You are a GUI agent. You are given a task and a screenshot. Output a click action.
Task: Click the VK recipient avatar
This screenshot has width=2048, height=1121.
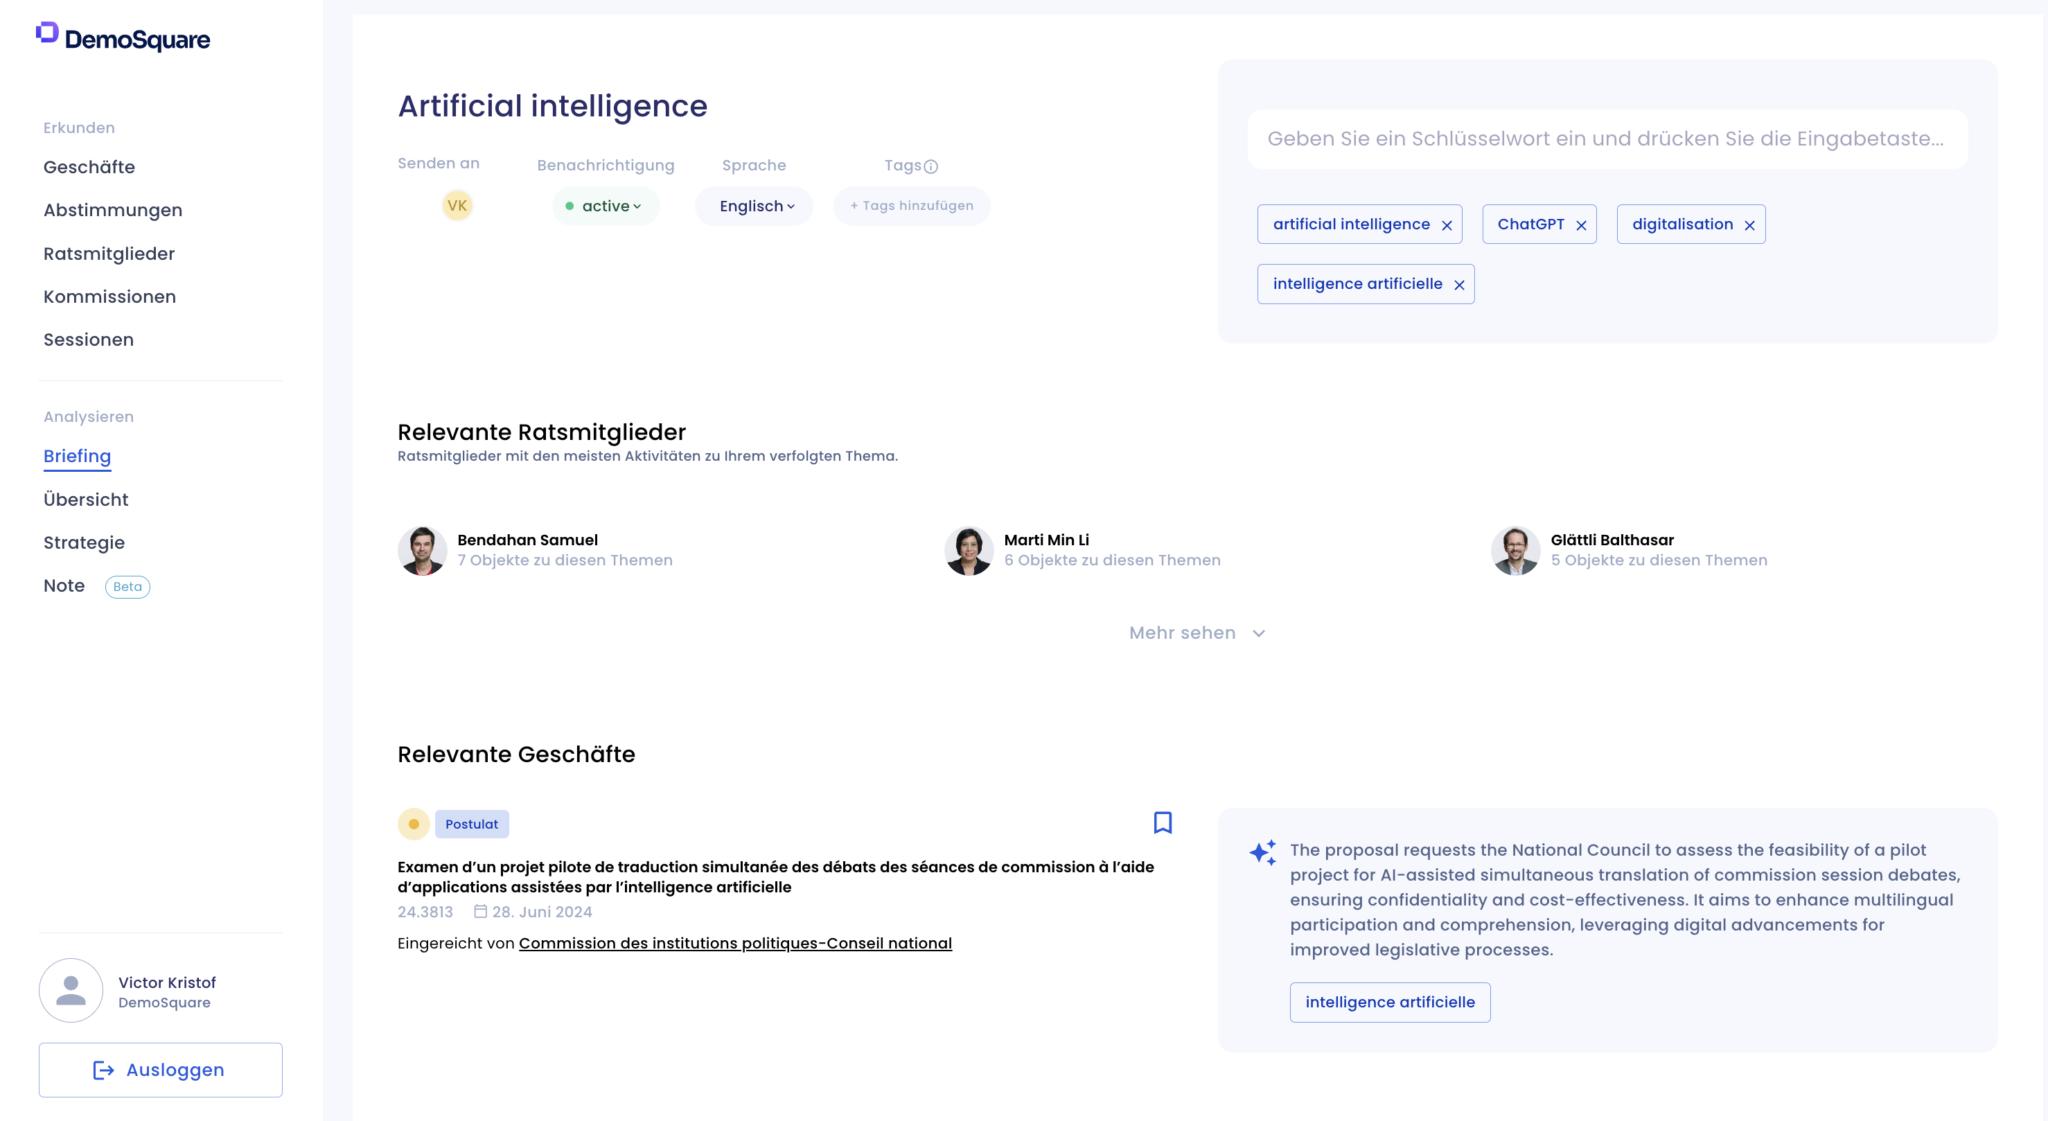(x=457, y=206)
